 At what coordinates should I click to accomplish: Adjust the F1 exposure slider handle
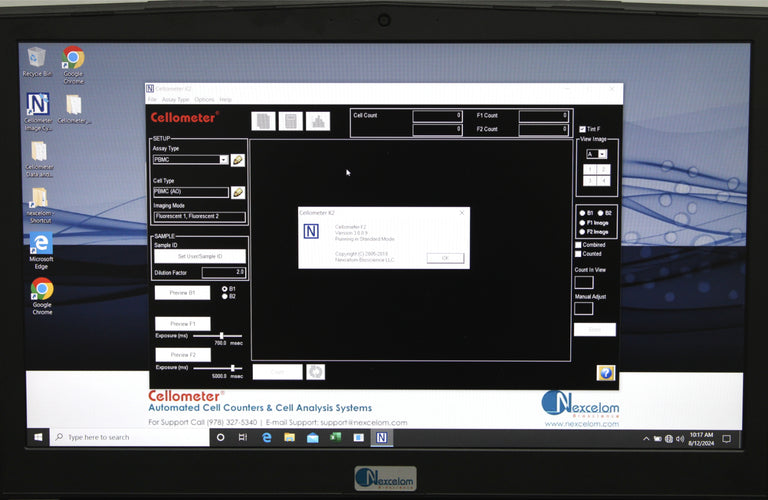pos(221,336)
